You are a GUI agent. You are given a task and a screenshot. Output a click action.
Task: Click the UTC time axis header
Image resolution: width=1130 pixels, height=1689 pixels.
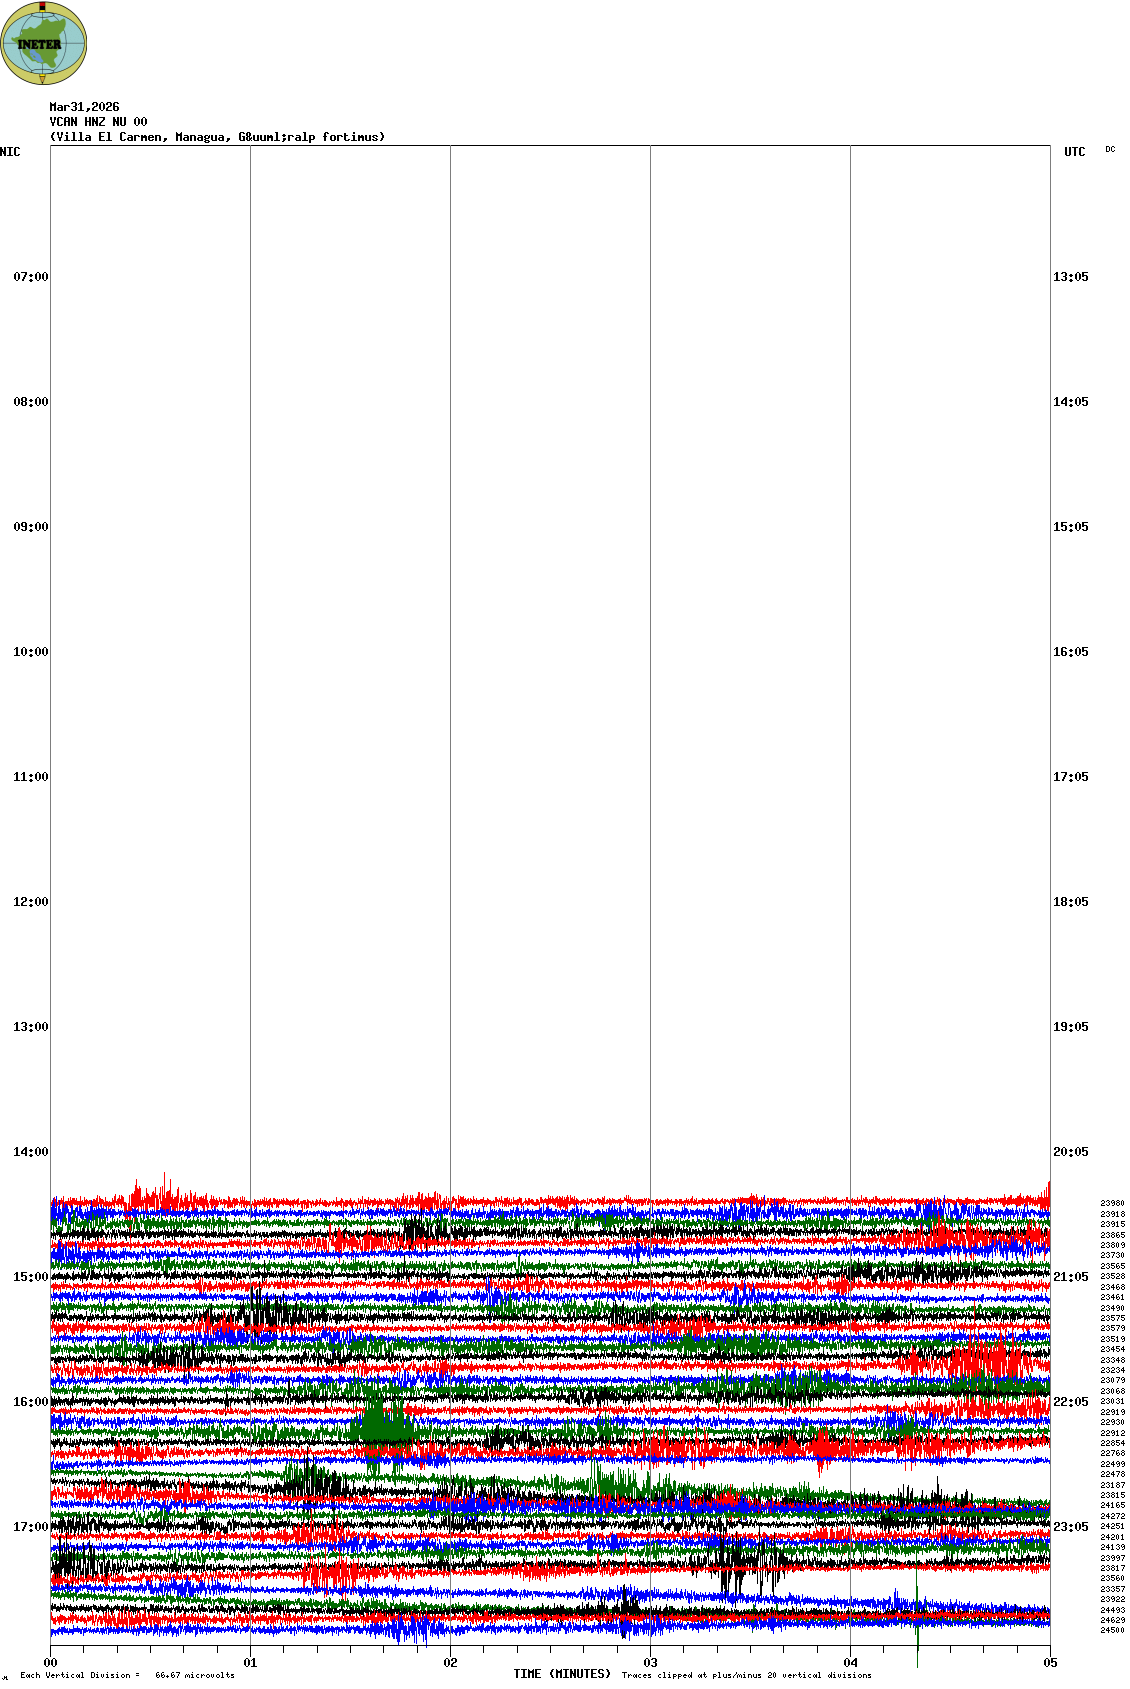(1074, 152)
